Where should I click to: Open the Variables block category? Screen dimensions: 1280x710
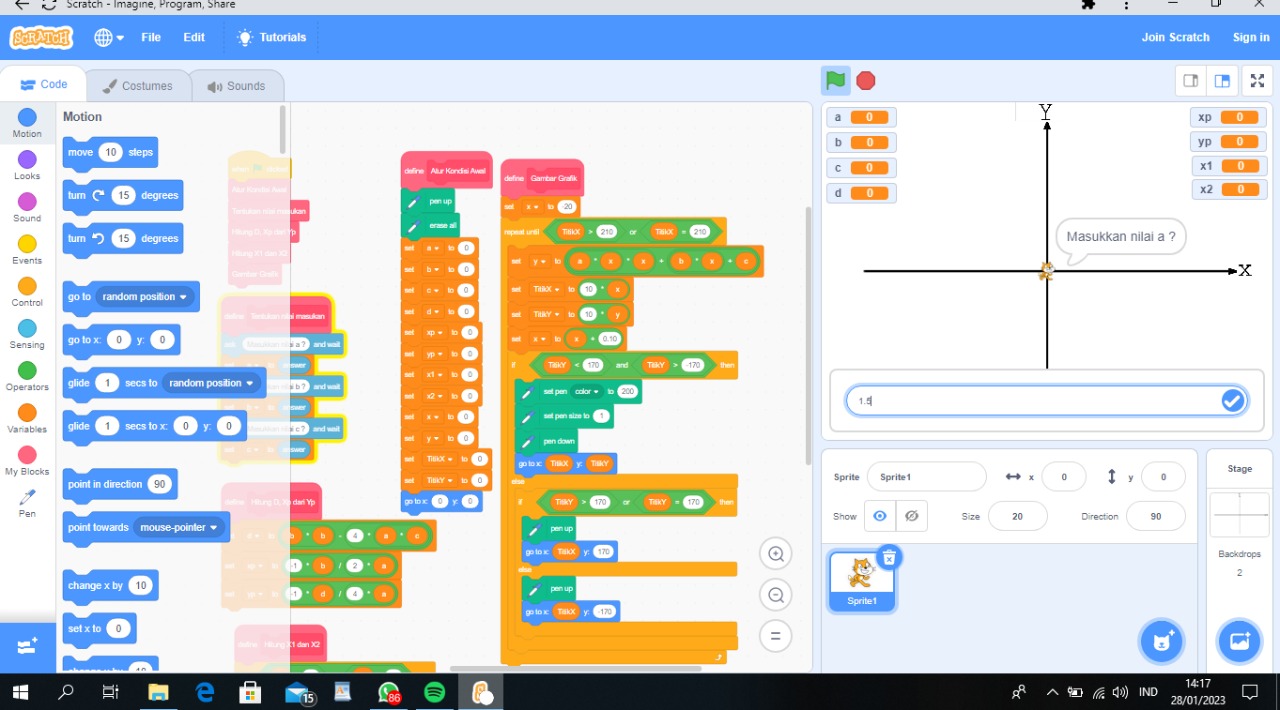(x=27, y=419)
